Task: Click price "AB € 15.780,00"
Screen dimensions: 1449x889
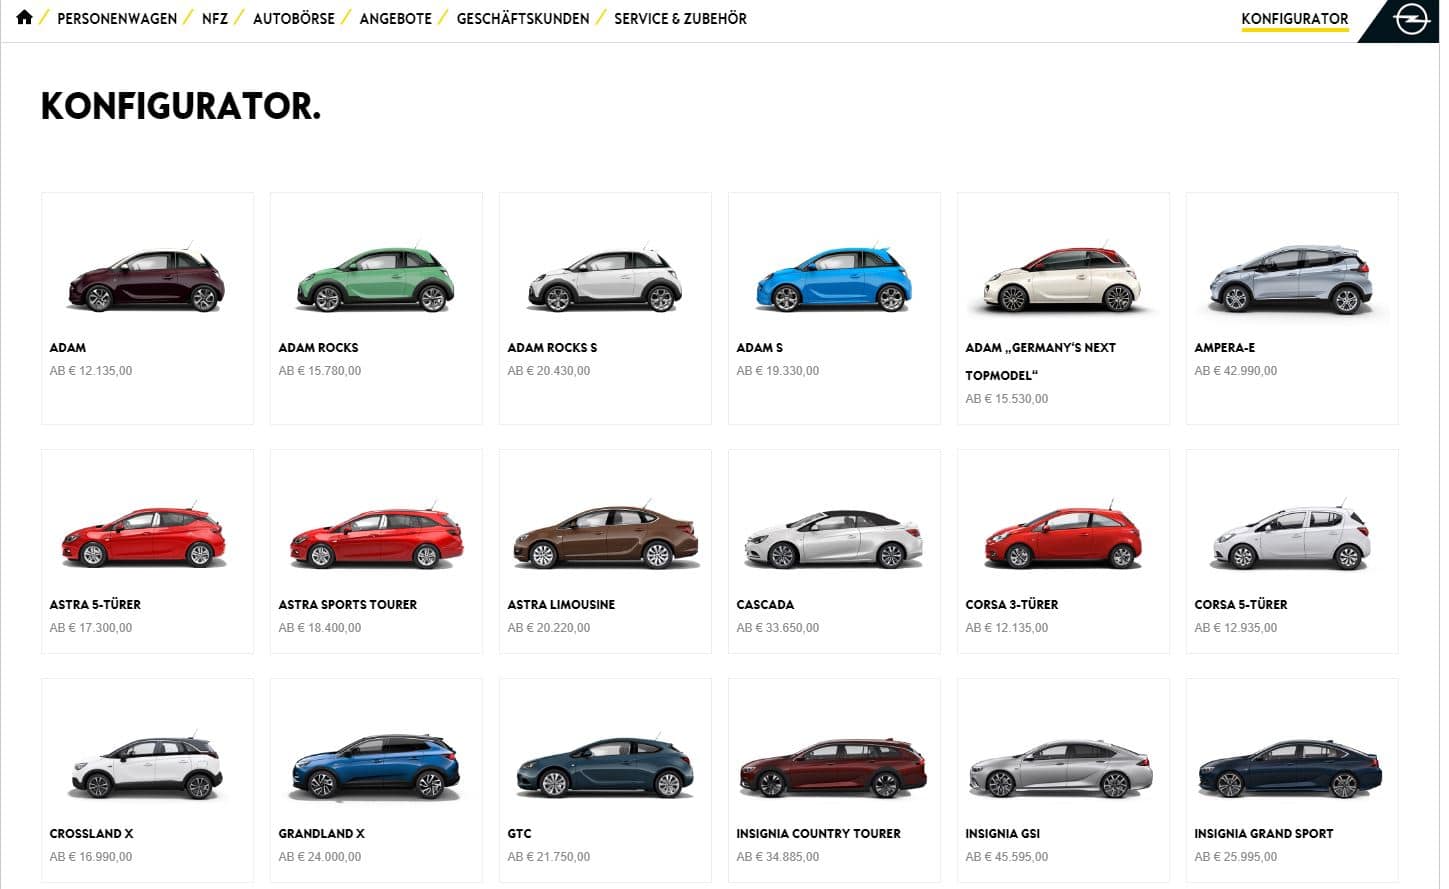Action: pyautogui.click(x=320, y=371)
